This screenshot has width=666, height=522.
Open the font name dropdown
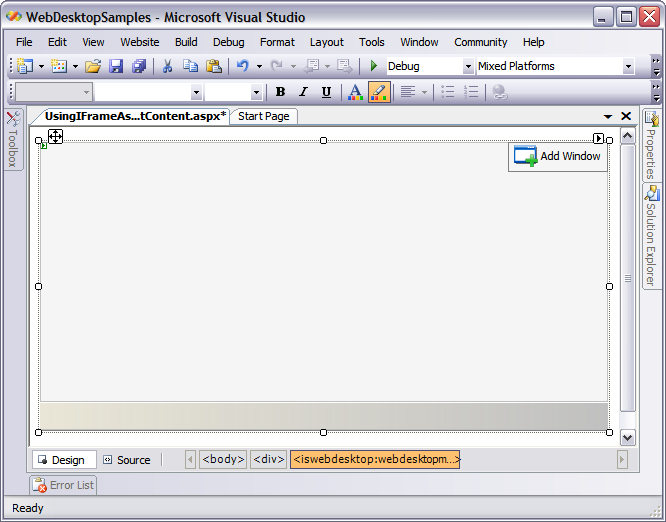click(x=196, y=92)
